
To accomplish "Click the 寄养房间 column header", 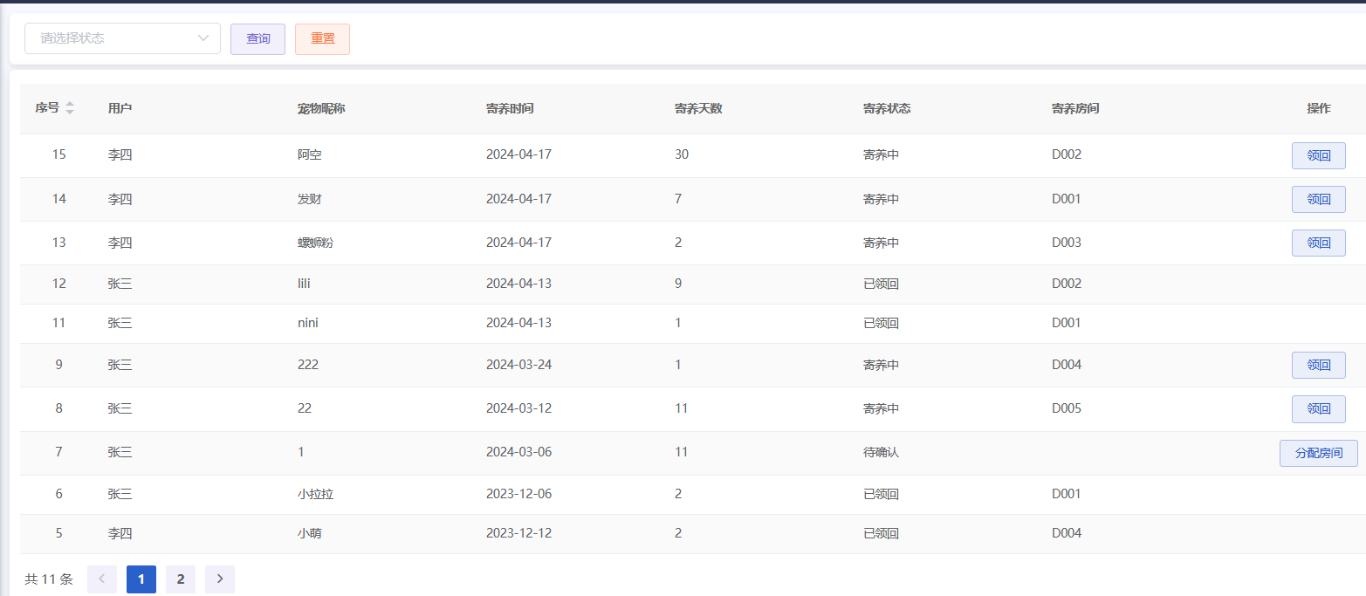I will (x=1075, y=108).
